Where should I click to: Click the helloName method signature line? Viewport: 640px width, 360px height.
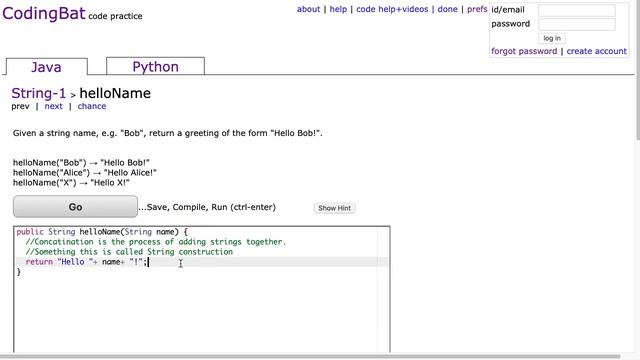click(x=102, y=232)
